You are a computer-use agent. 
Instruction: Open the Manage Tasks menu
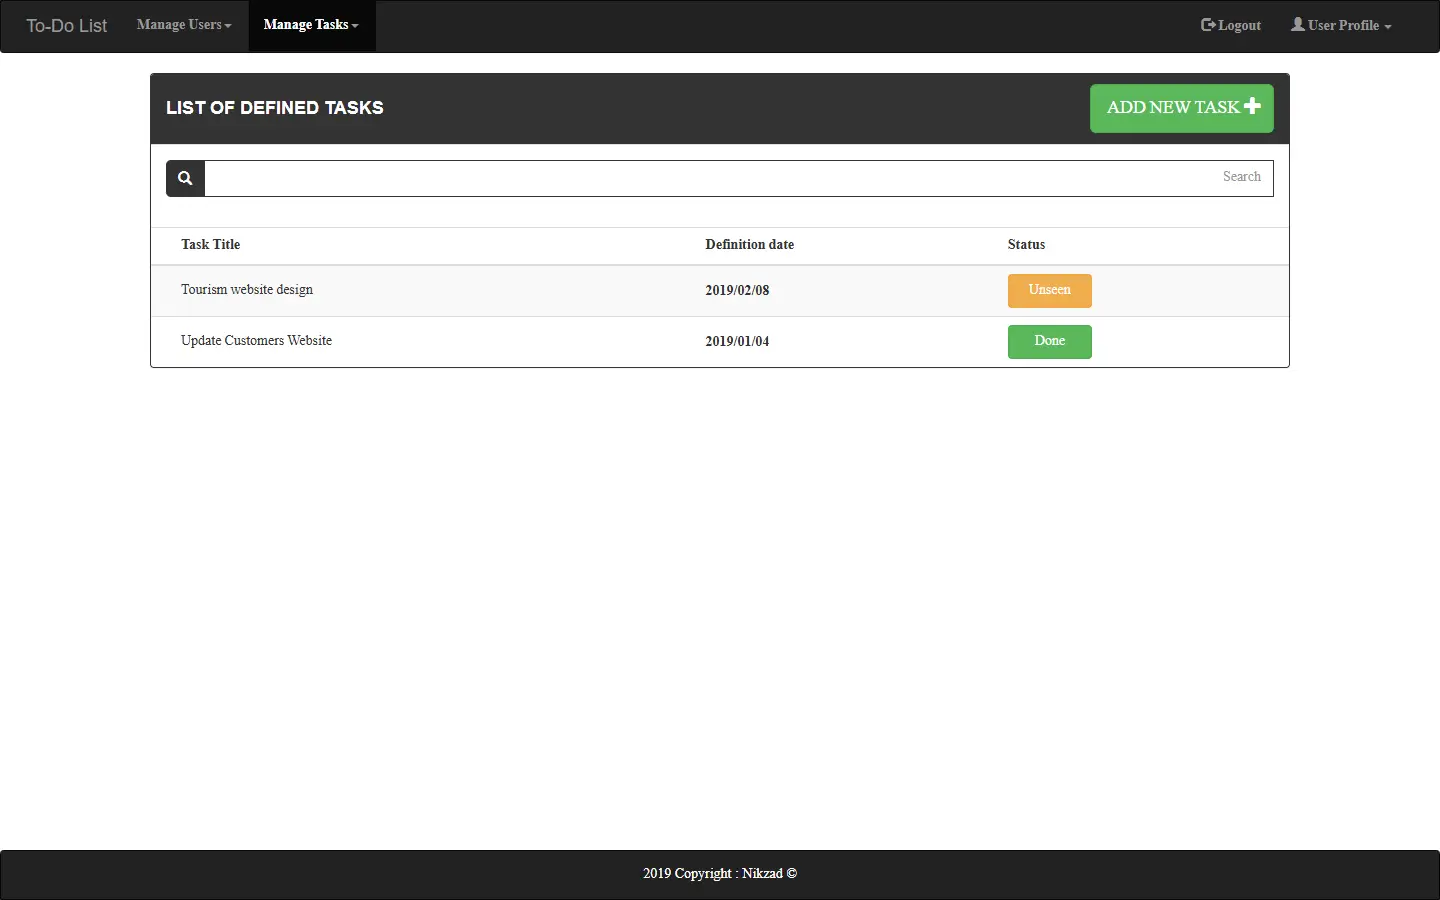pos(311,25)
